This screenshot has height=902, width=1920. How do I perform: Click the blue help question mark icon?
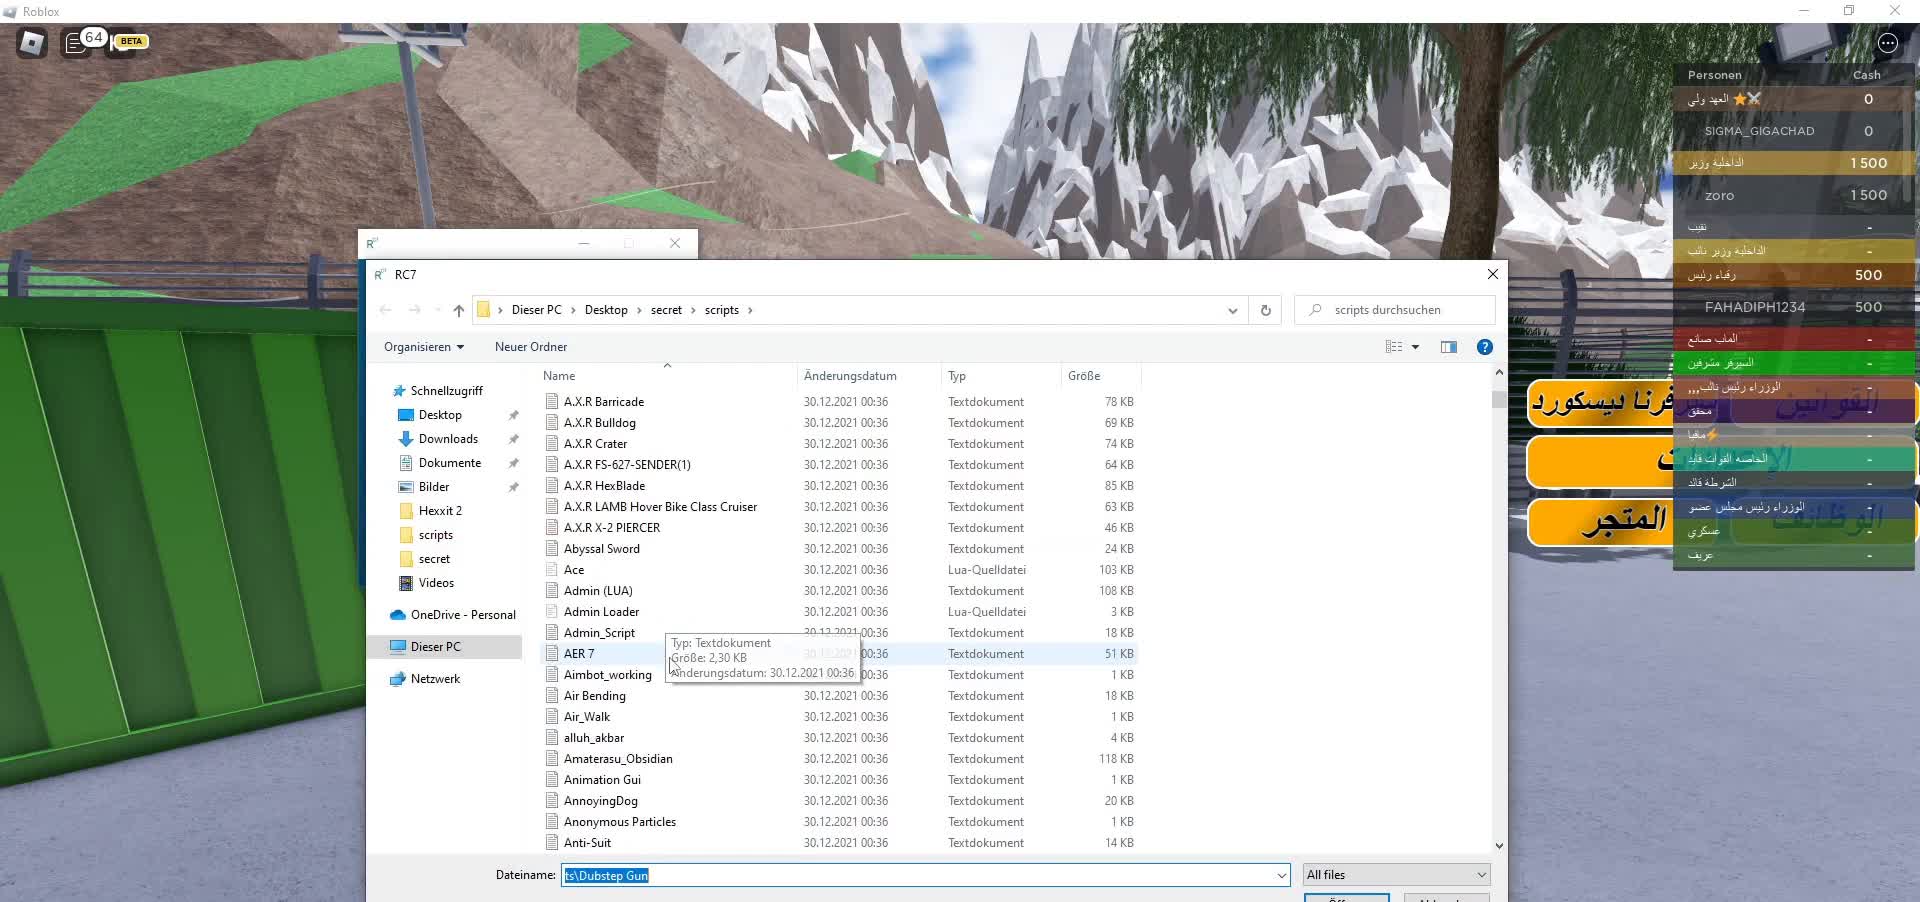(1485, 347)
